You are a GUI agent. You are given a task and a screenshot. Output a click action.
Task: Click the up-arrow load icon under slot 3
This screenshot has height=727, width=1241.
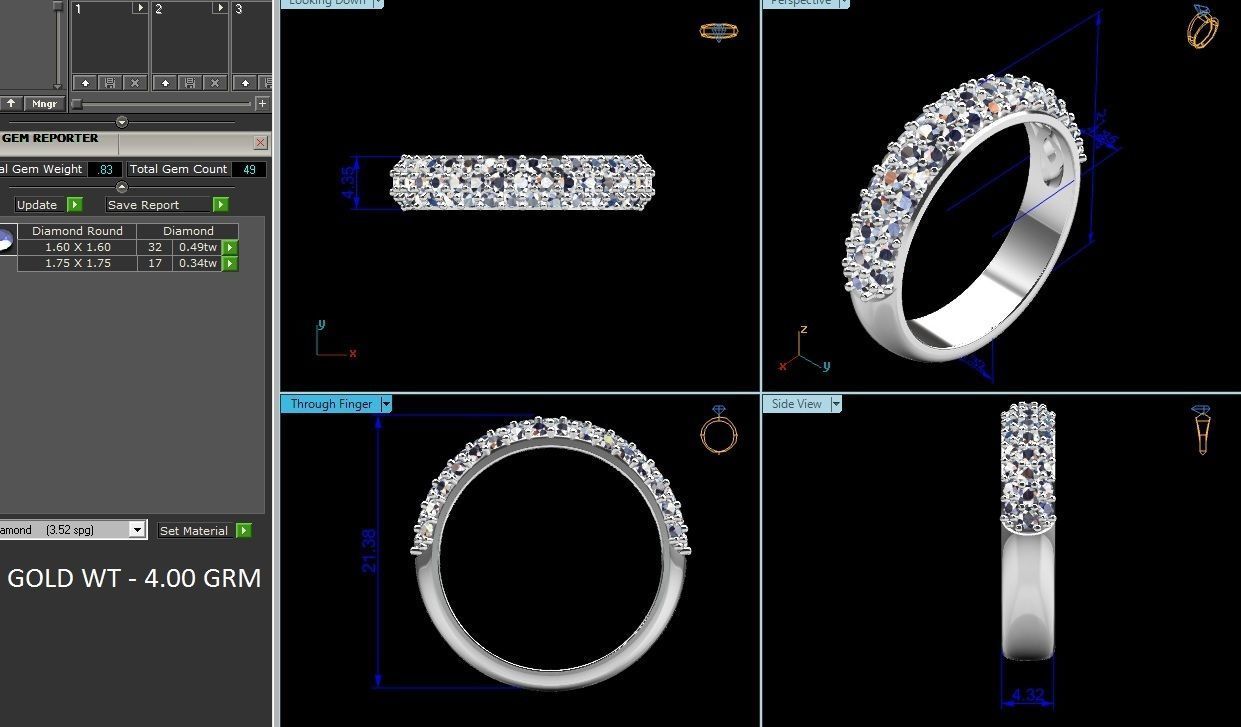(245, 83)
